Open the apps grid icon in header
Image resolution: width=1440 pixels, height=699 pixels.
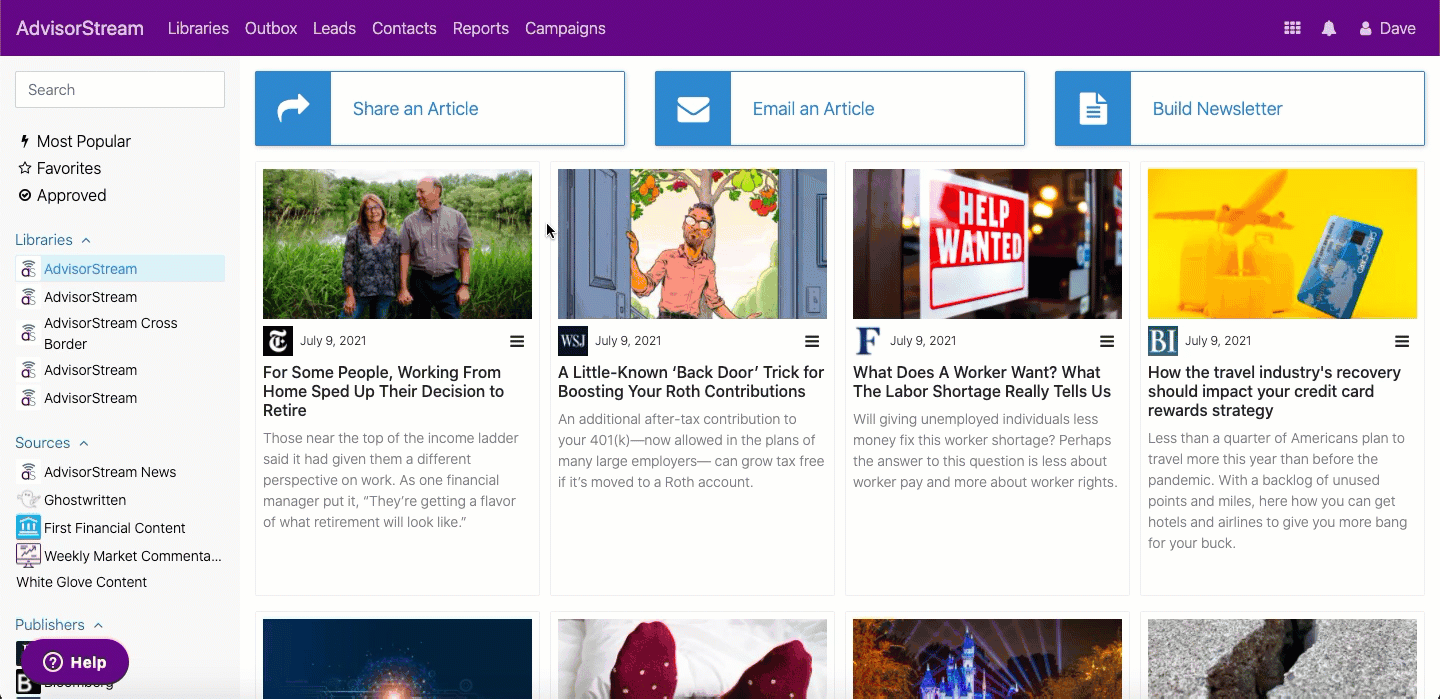coord(1292,29)
